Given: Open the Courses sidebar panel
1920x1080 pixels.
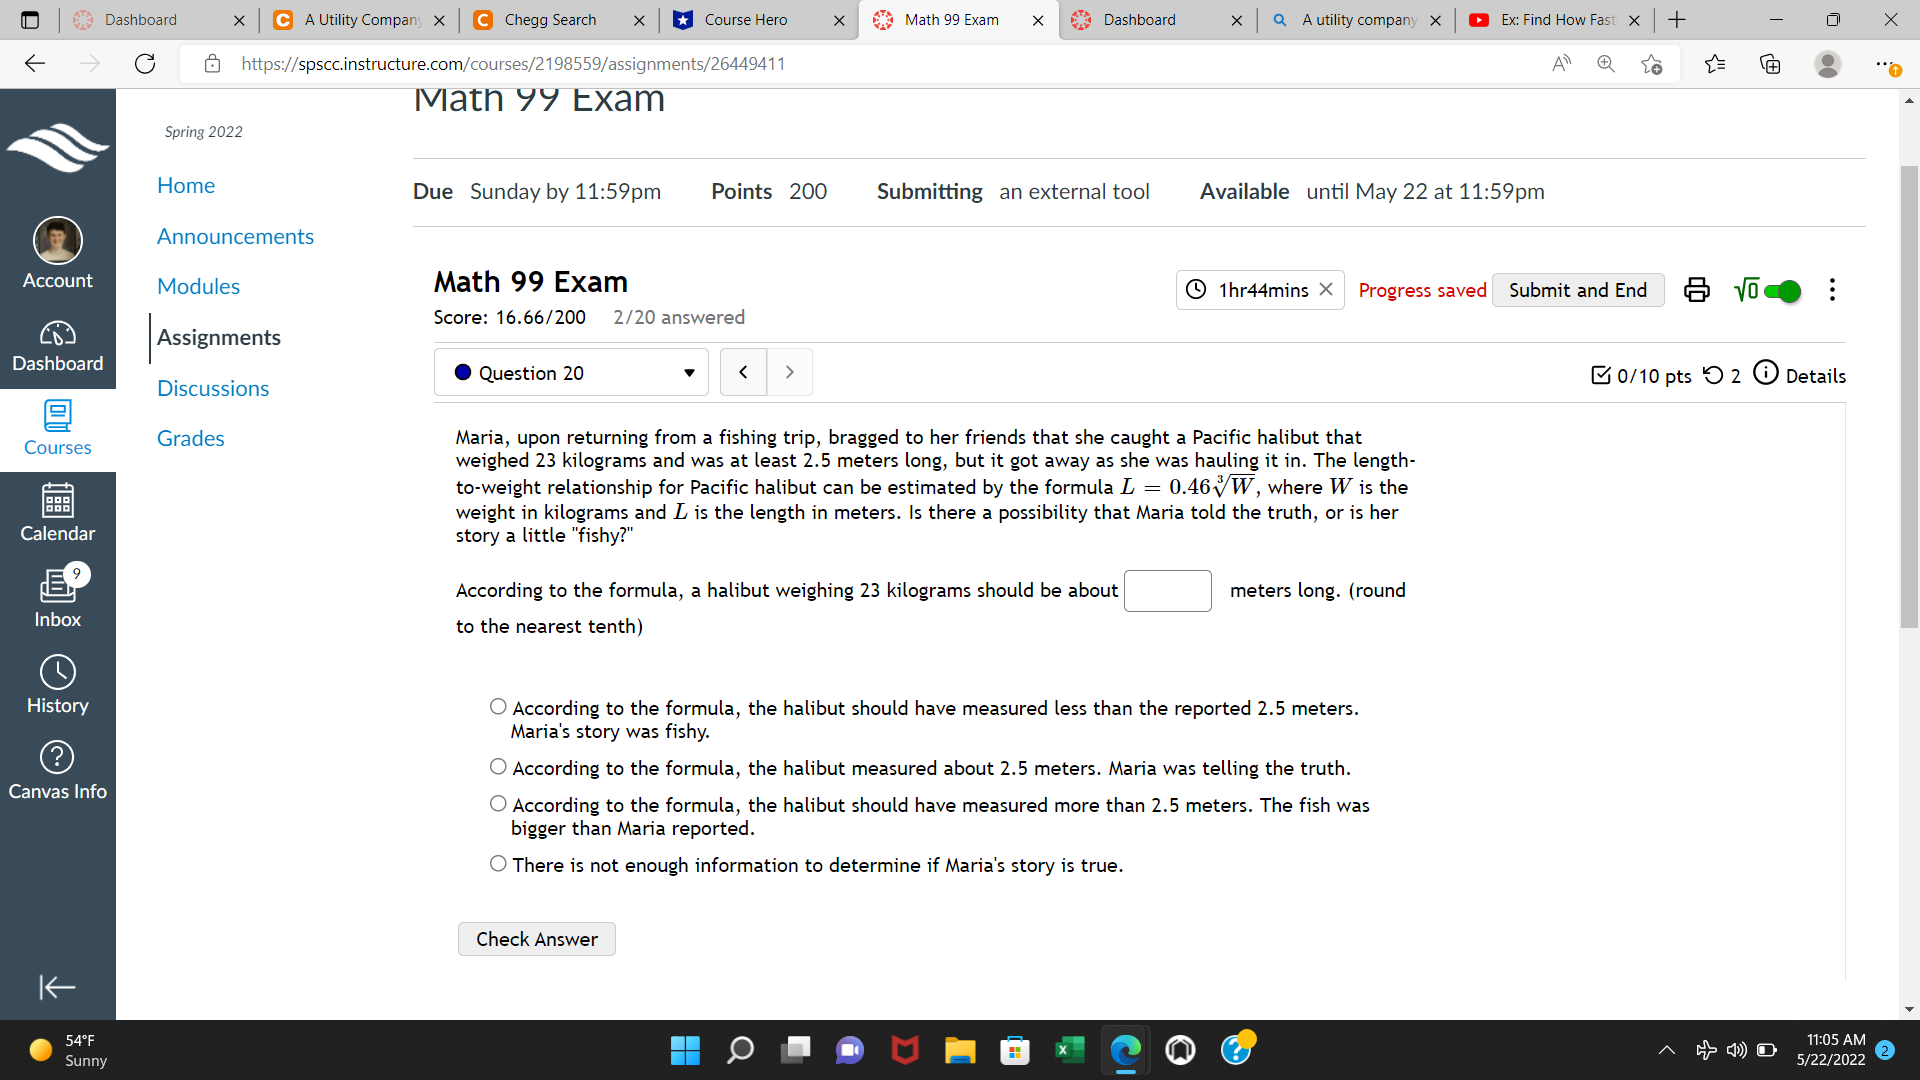Looking at the screenshot, I should (x=57, y=430).
